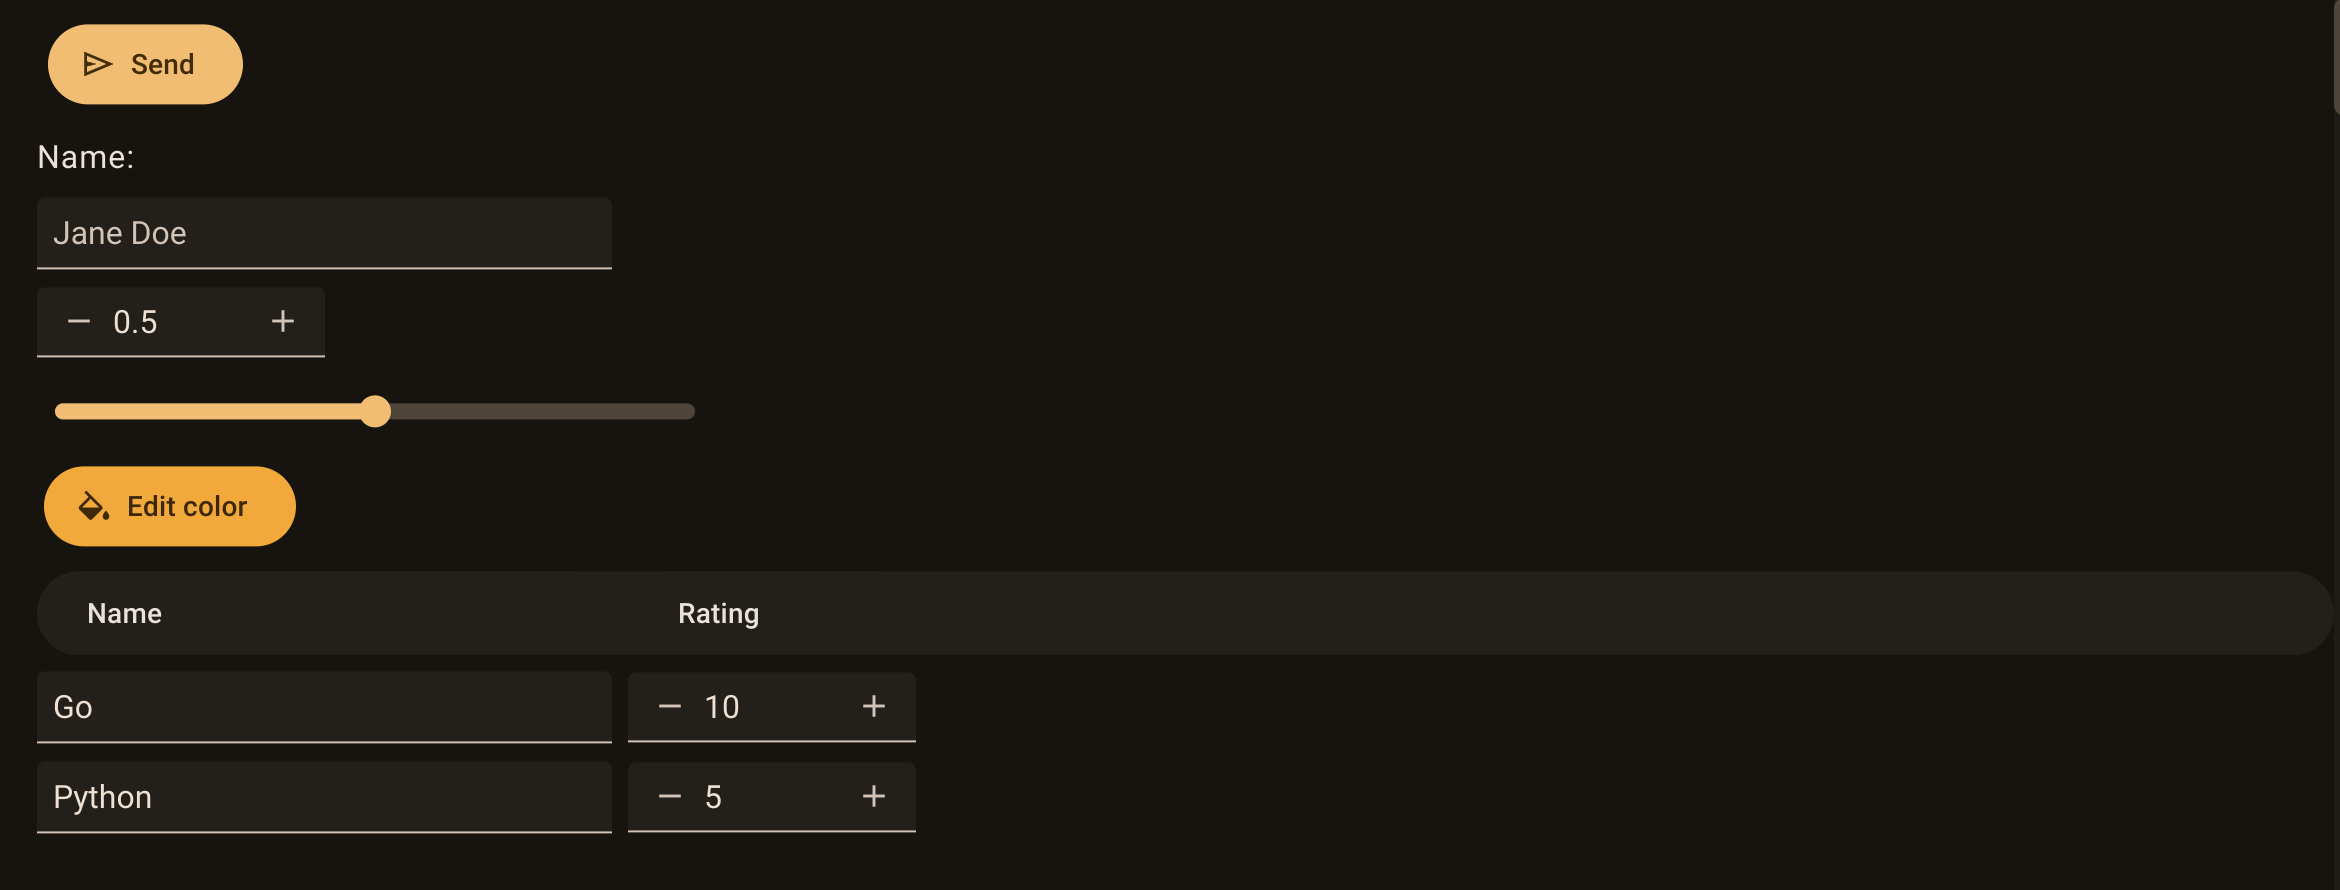Open the Edit color button
This screenshot has width=2340, height=890.
tap(170, 506)
